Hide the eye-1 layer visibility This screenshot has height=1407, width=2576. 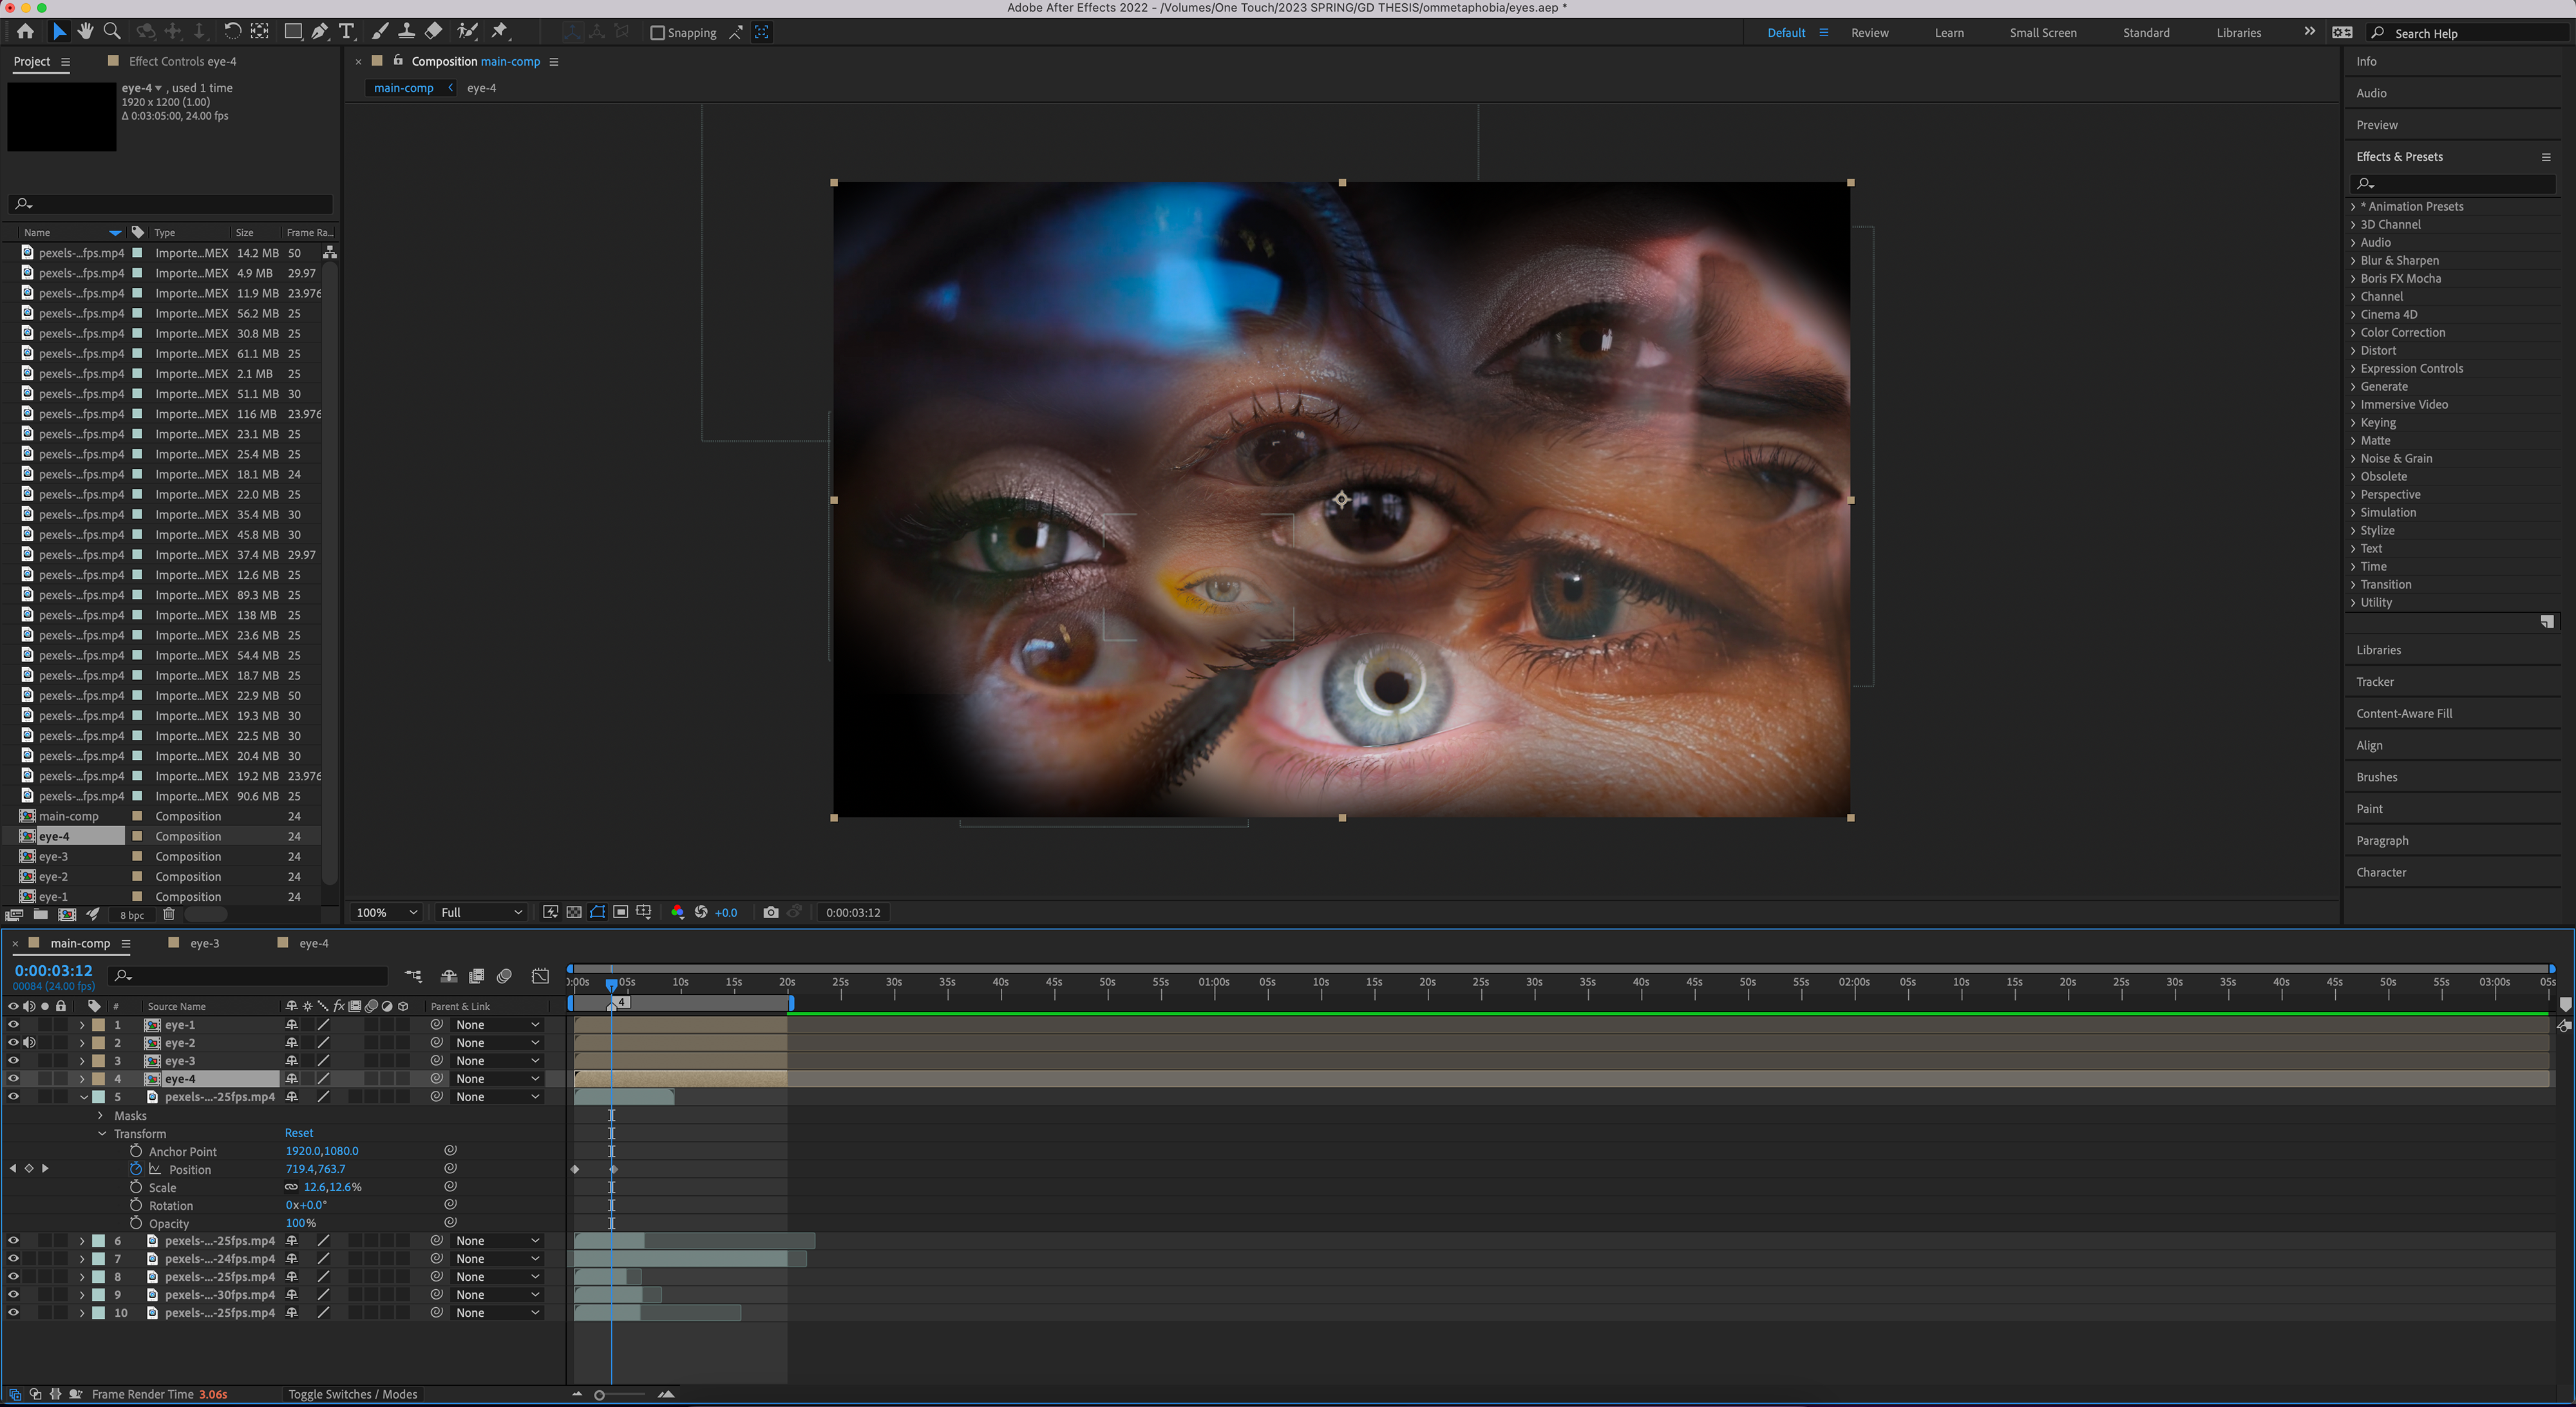click(x=13, y=1024)
